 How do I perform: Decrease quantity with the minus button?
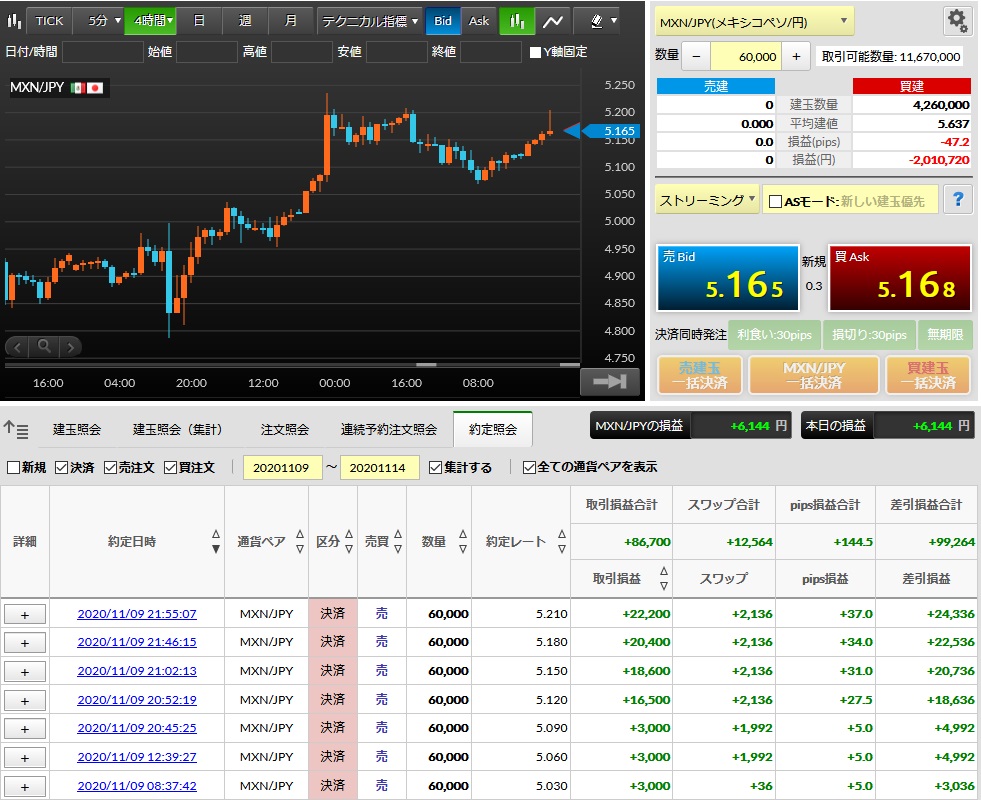pos(696,56)
